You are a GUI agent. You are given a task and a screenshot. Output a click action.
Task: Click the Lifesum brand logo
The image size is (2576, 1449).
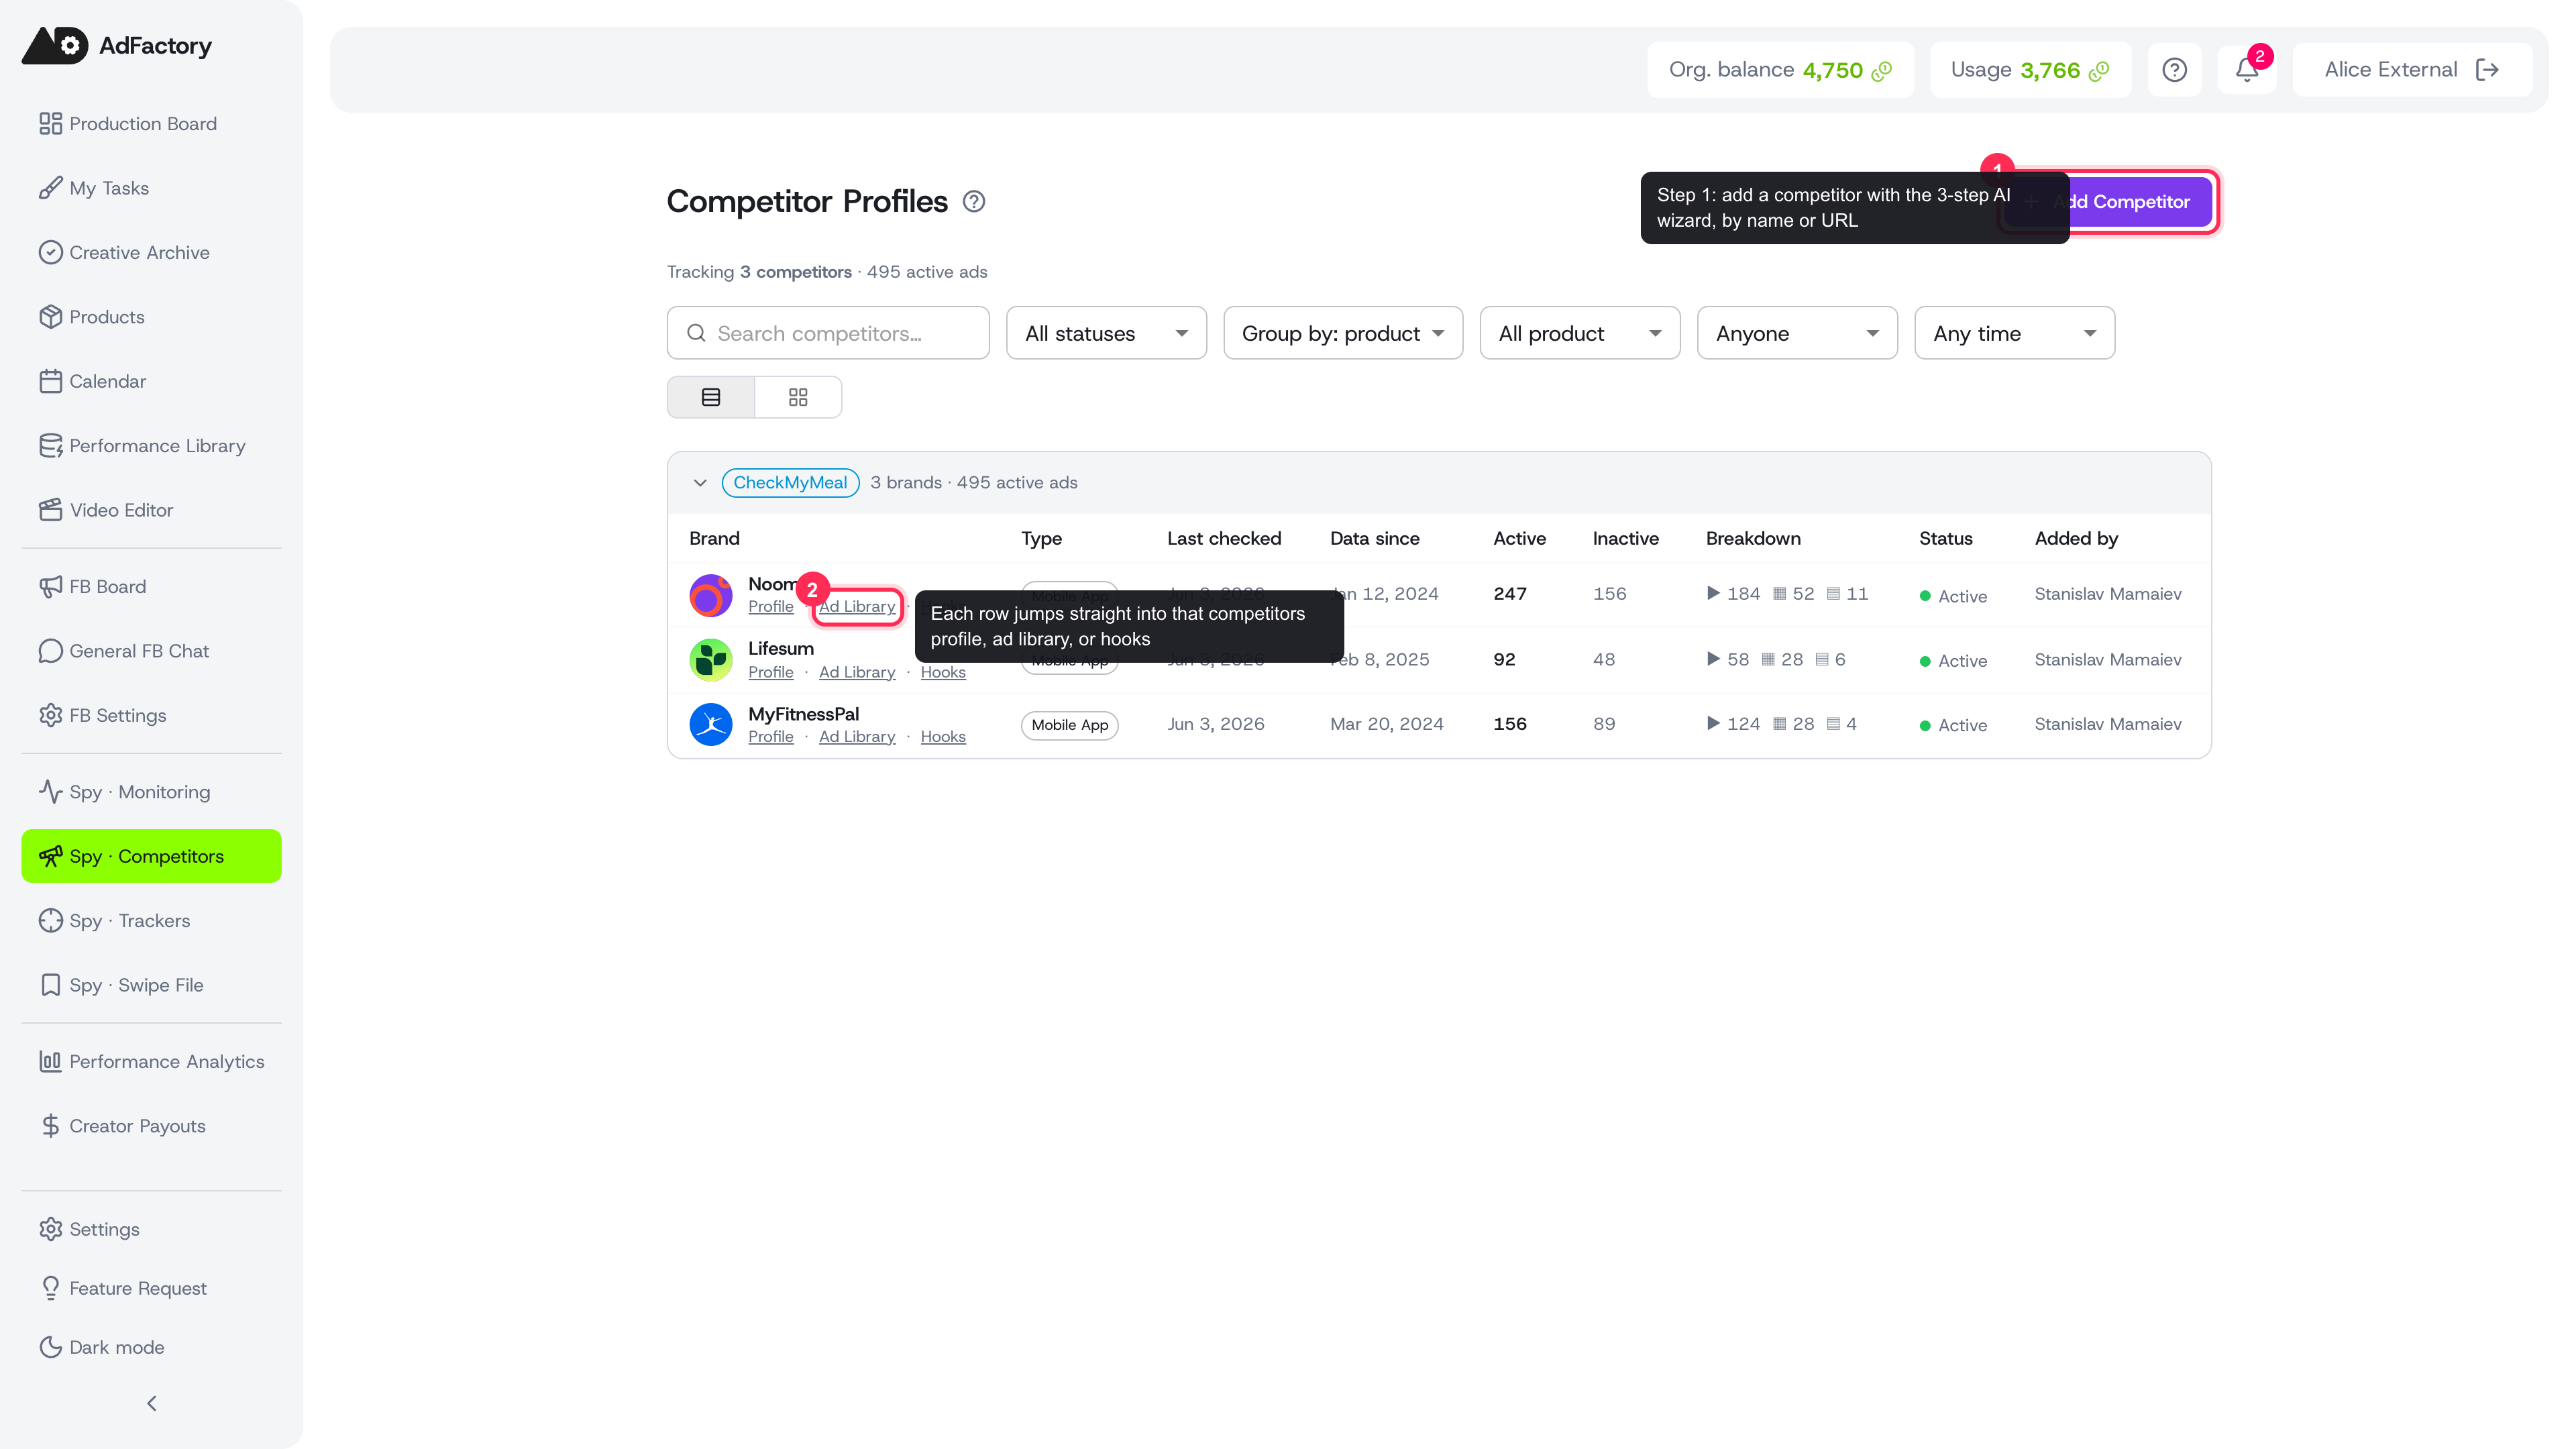point(711,660)
